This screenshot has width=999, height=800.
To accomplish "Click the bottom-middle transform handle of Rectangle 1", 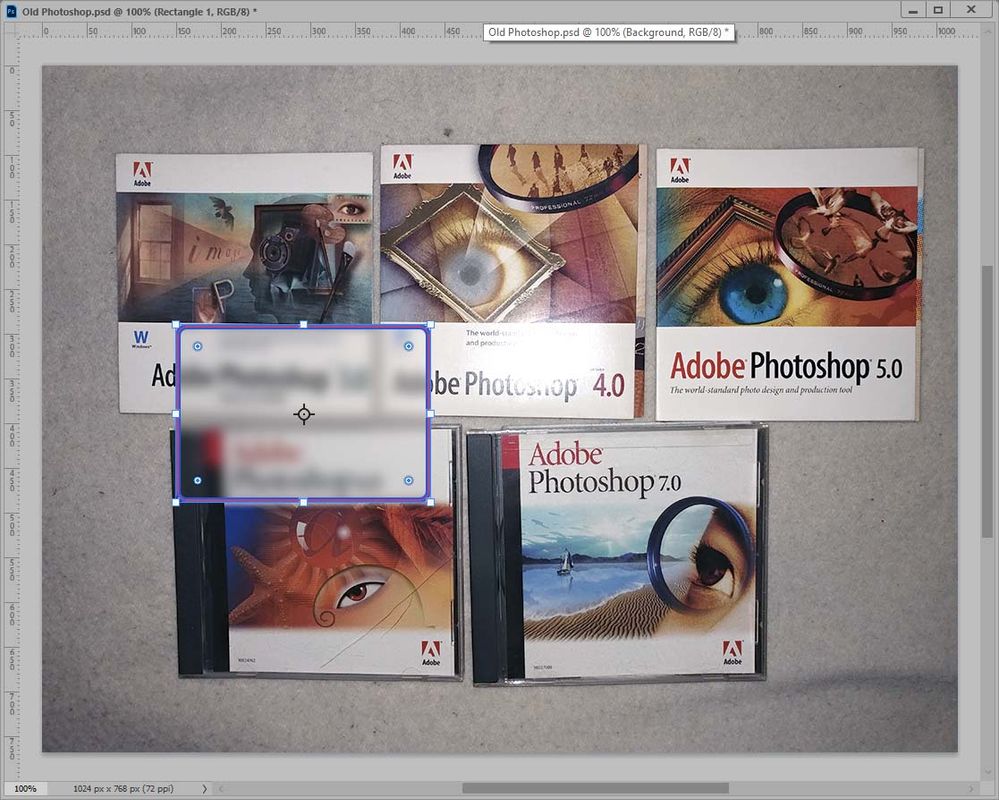I will (303, 503).
